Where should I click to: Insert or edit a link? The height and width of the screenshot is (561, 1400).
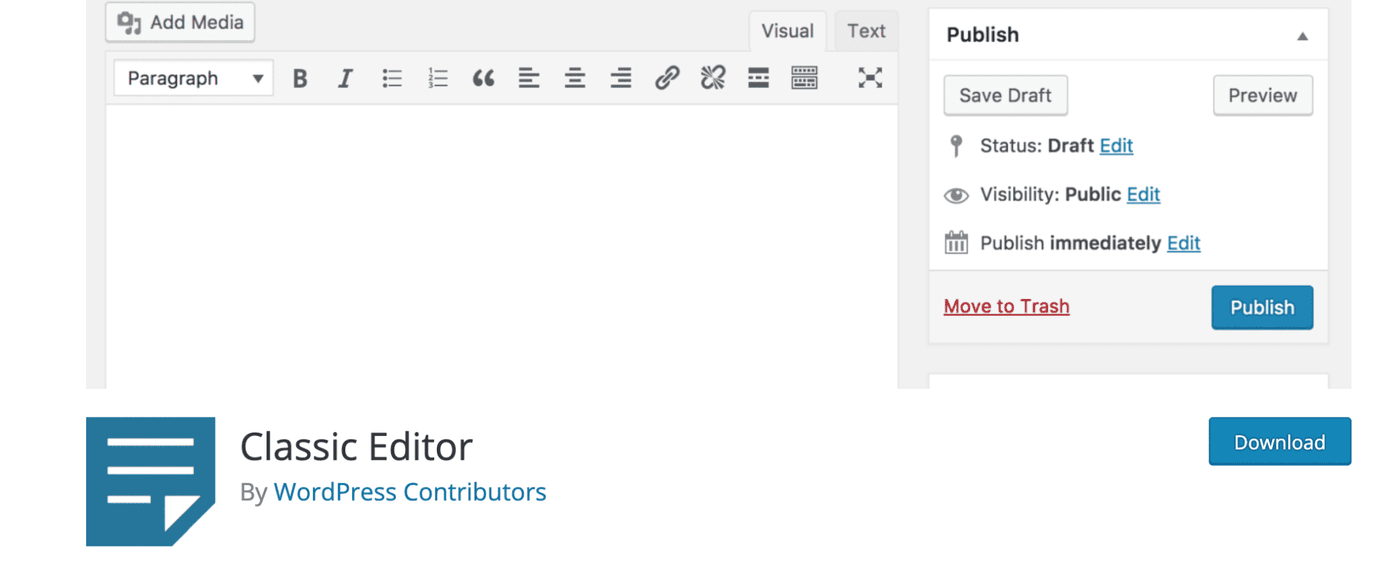[x=667, y=78]
